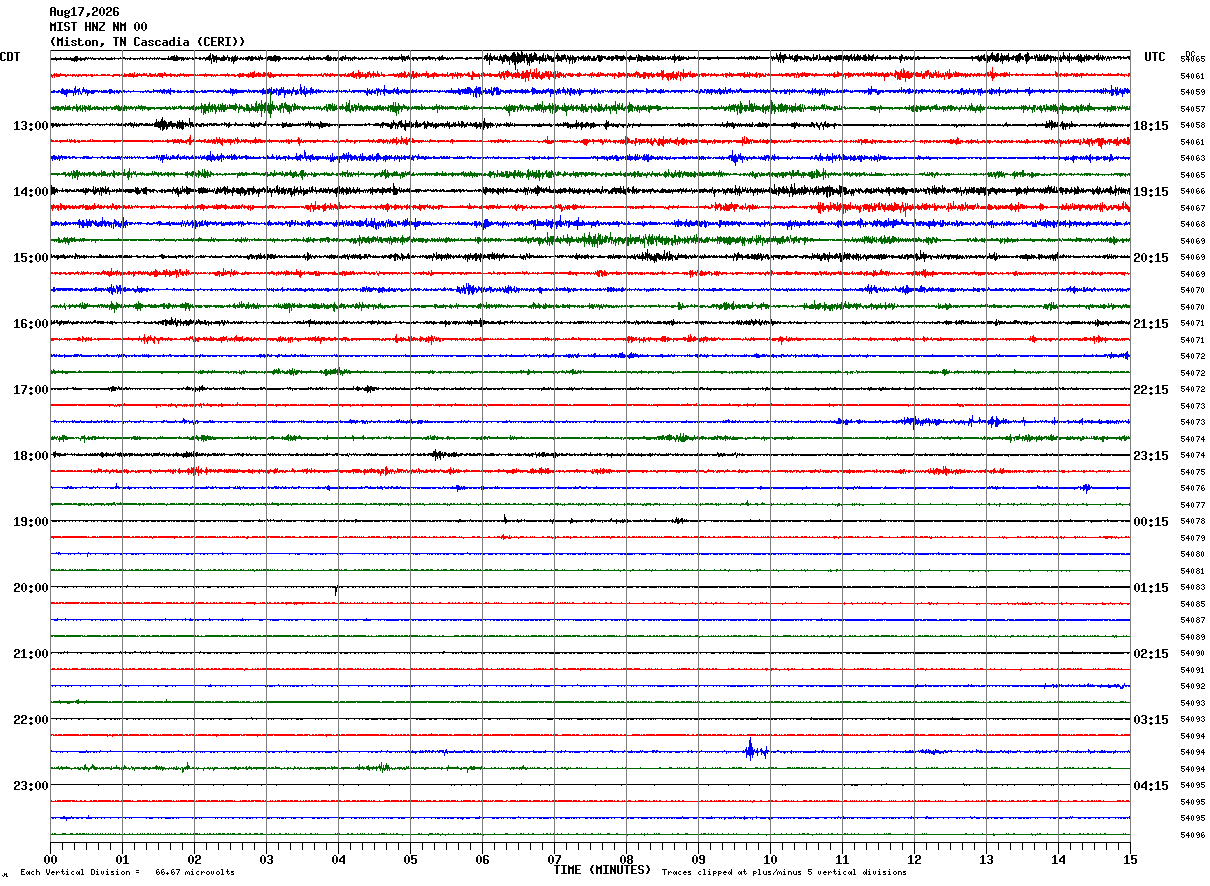The height and width of the screenshot is (886, 1210).
Task: Click the 18:15 UTC time label
Action: pos(1151,125)
